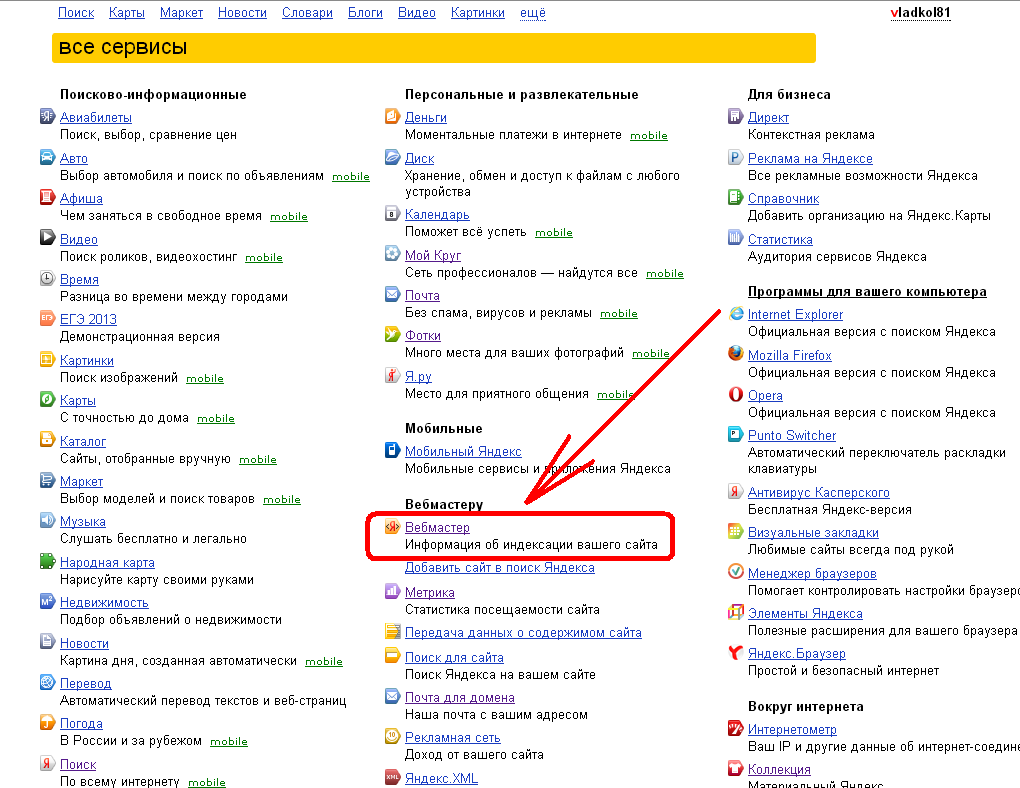Open the Каталог link
This screenshot has height=788, width=1020.
[x=83, y=441]
